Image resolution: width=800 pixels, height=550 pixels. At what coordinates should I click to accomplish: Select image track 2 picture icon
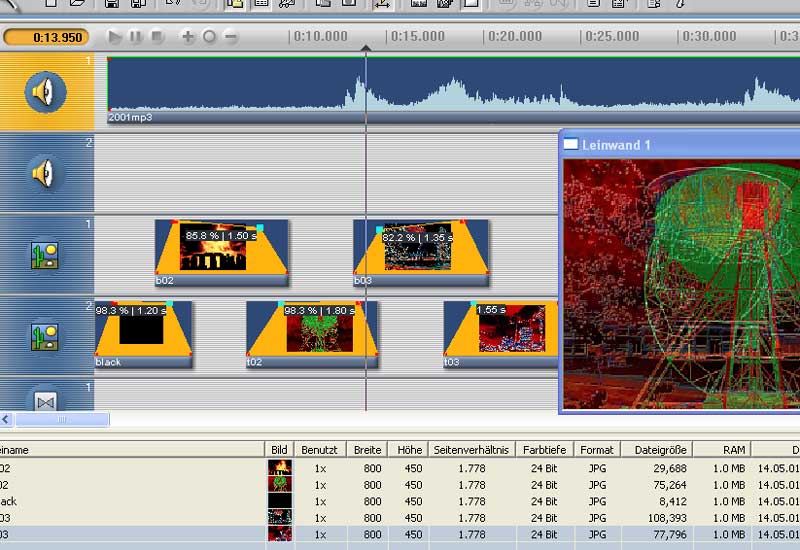click(46, 335)
